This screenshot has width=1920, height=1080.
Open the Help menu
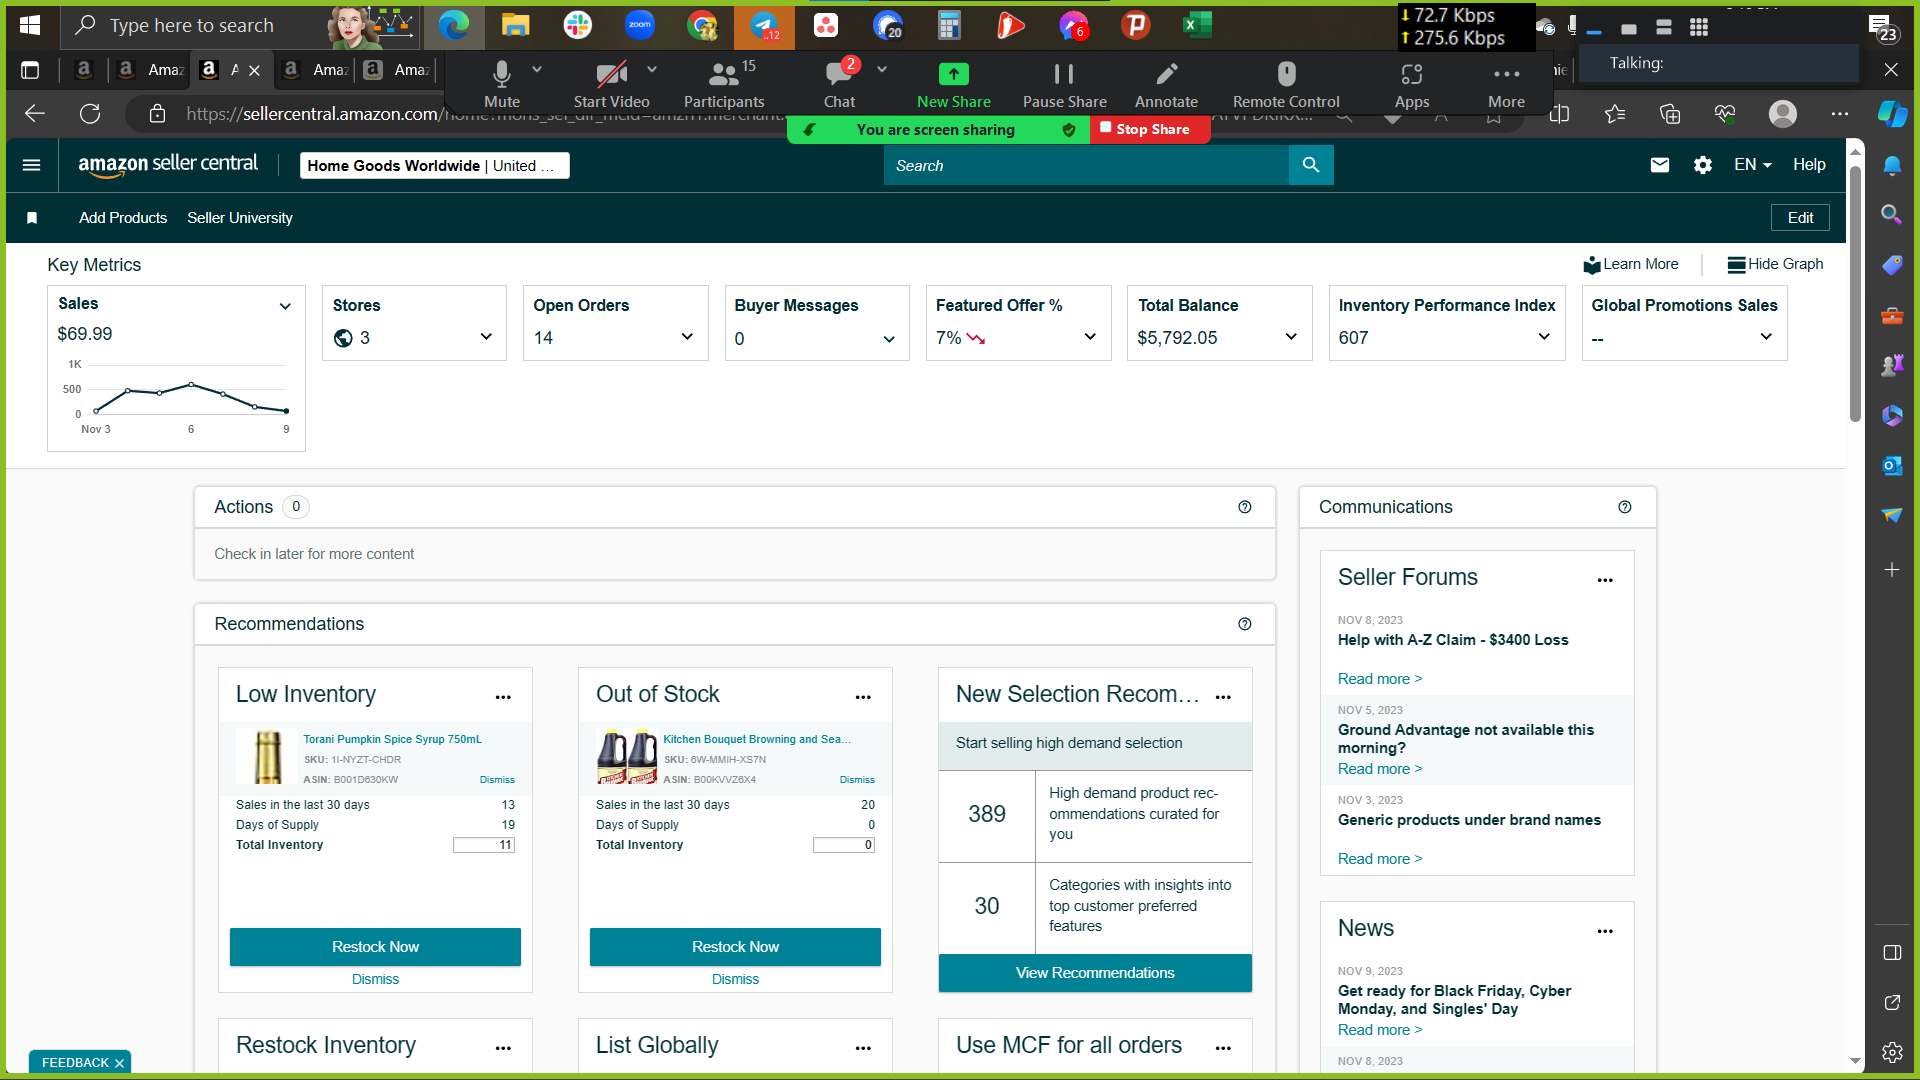(x=1809, y=165)
